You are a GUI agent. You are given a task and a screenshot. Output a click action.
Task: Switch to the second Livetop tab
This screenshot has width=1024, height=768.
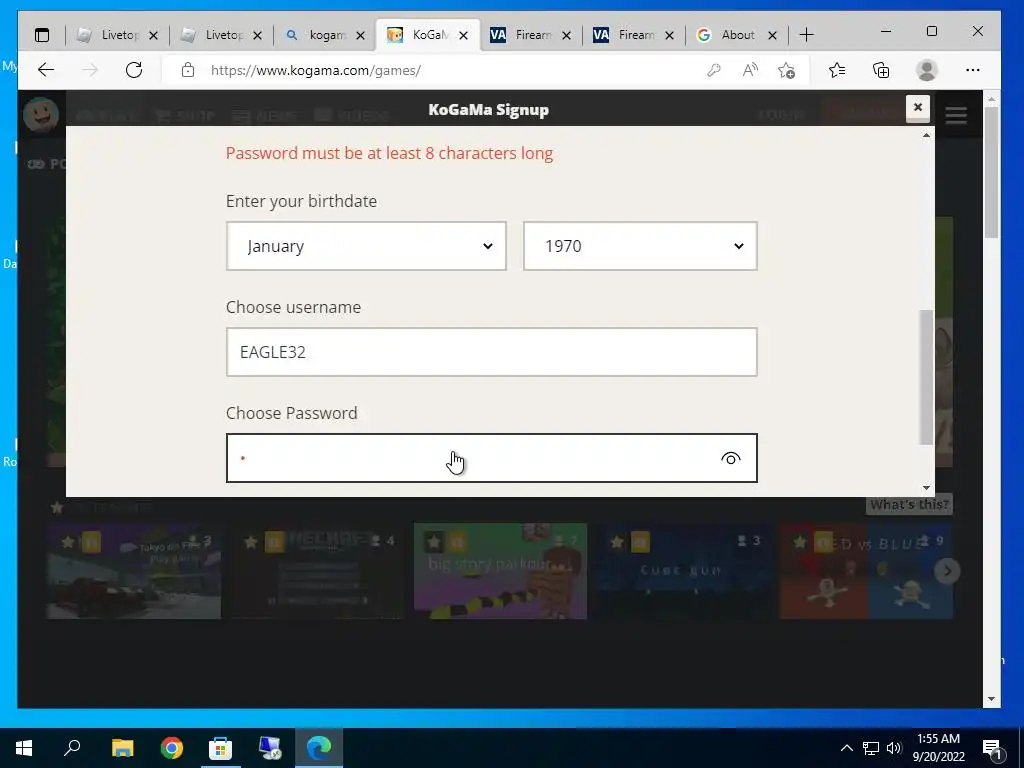coord(221,35)
